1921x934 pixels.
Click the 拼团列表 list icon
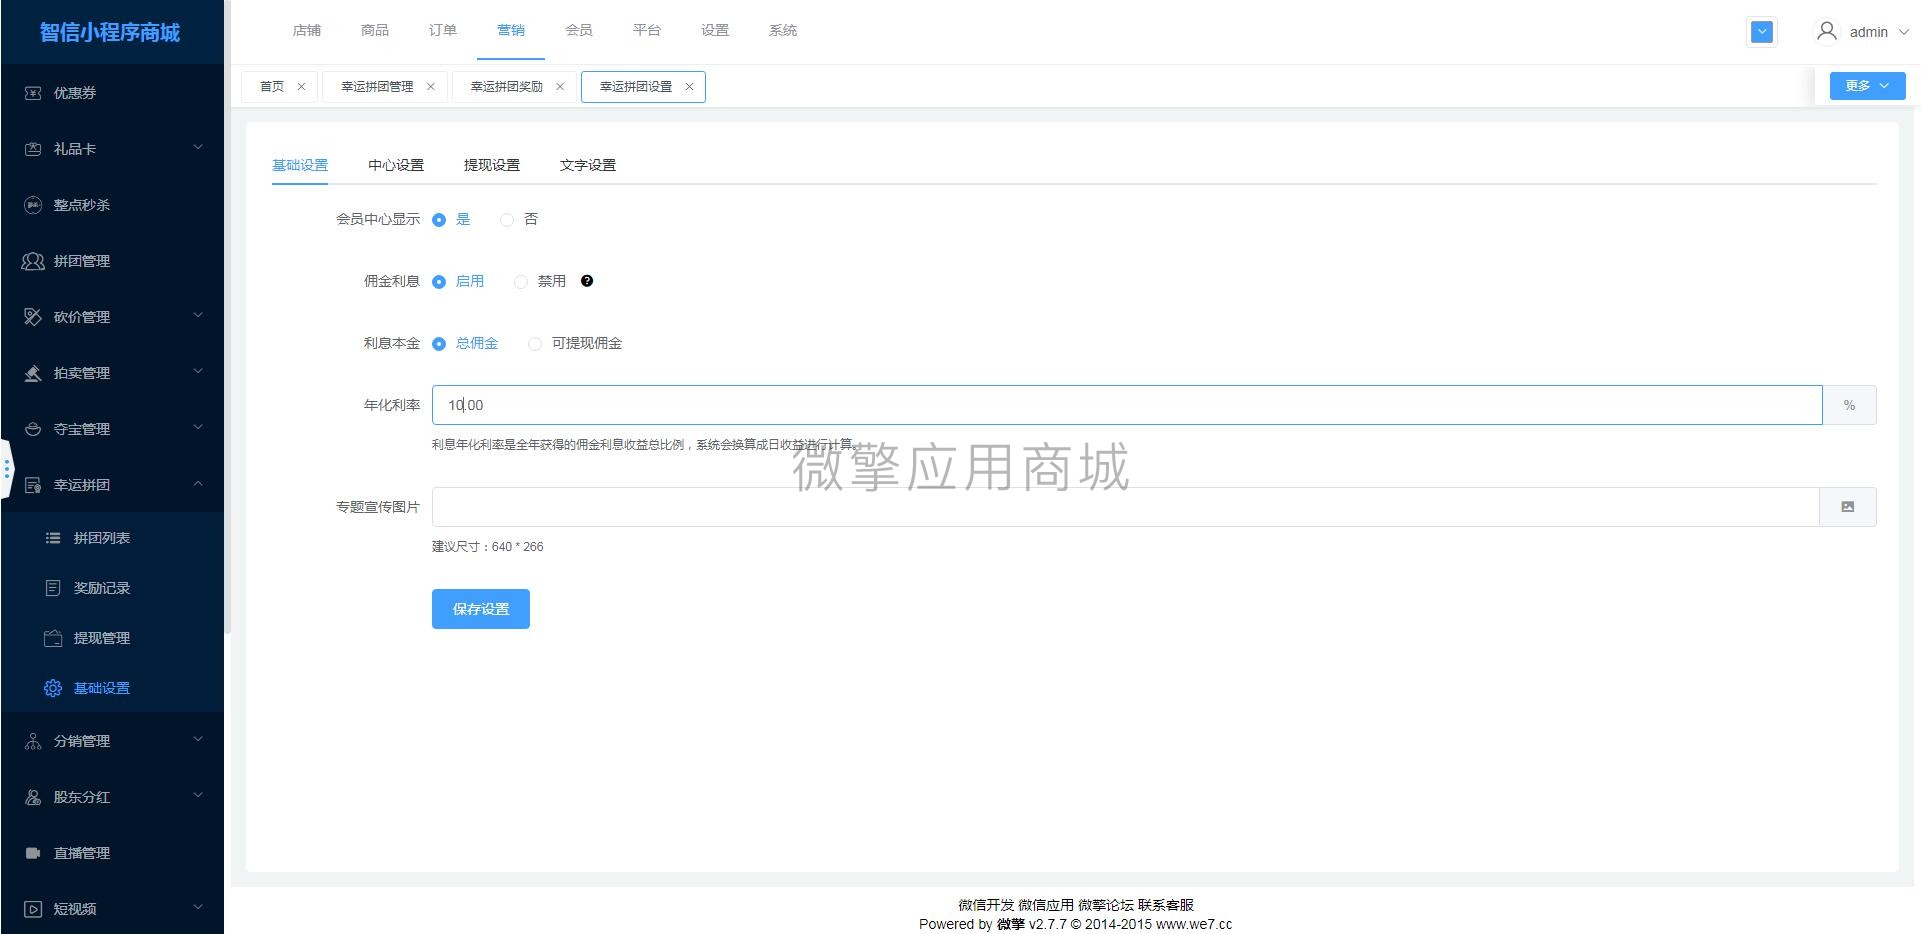pos(53,538)
